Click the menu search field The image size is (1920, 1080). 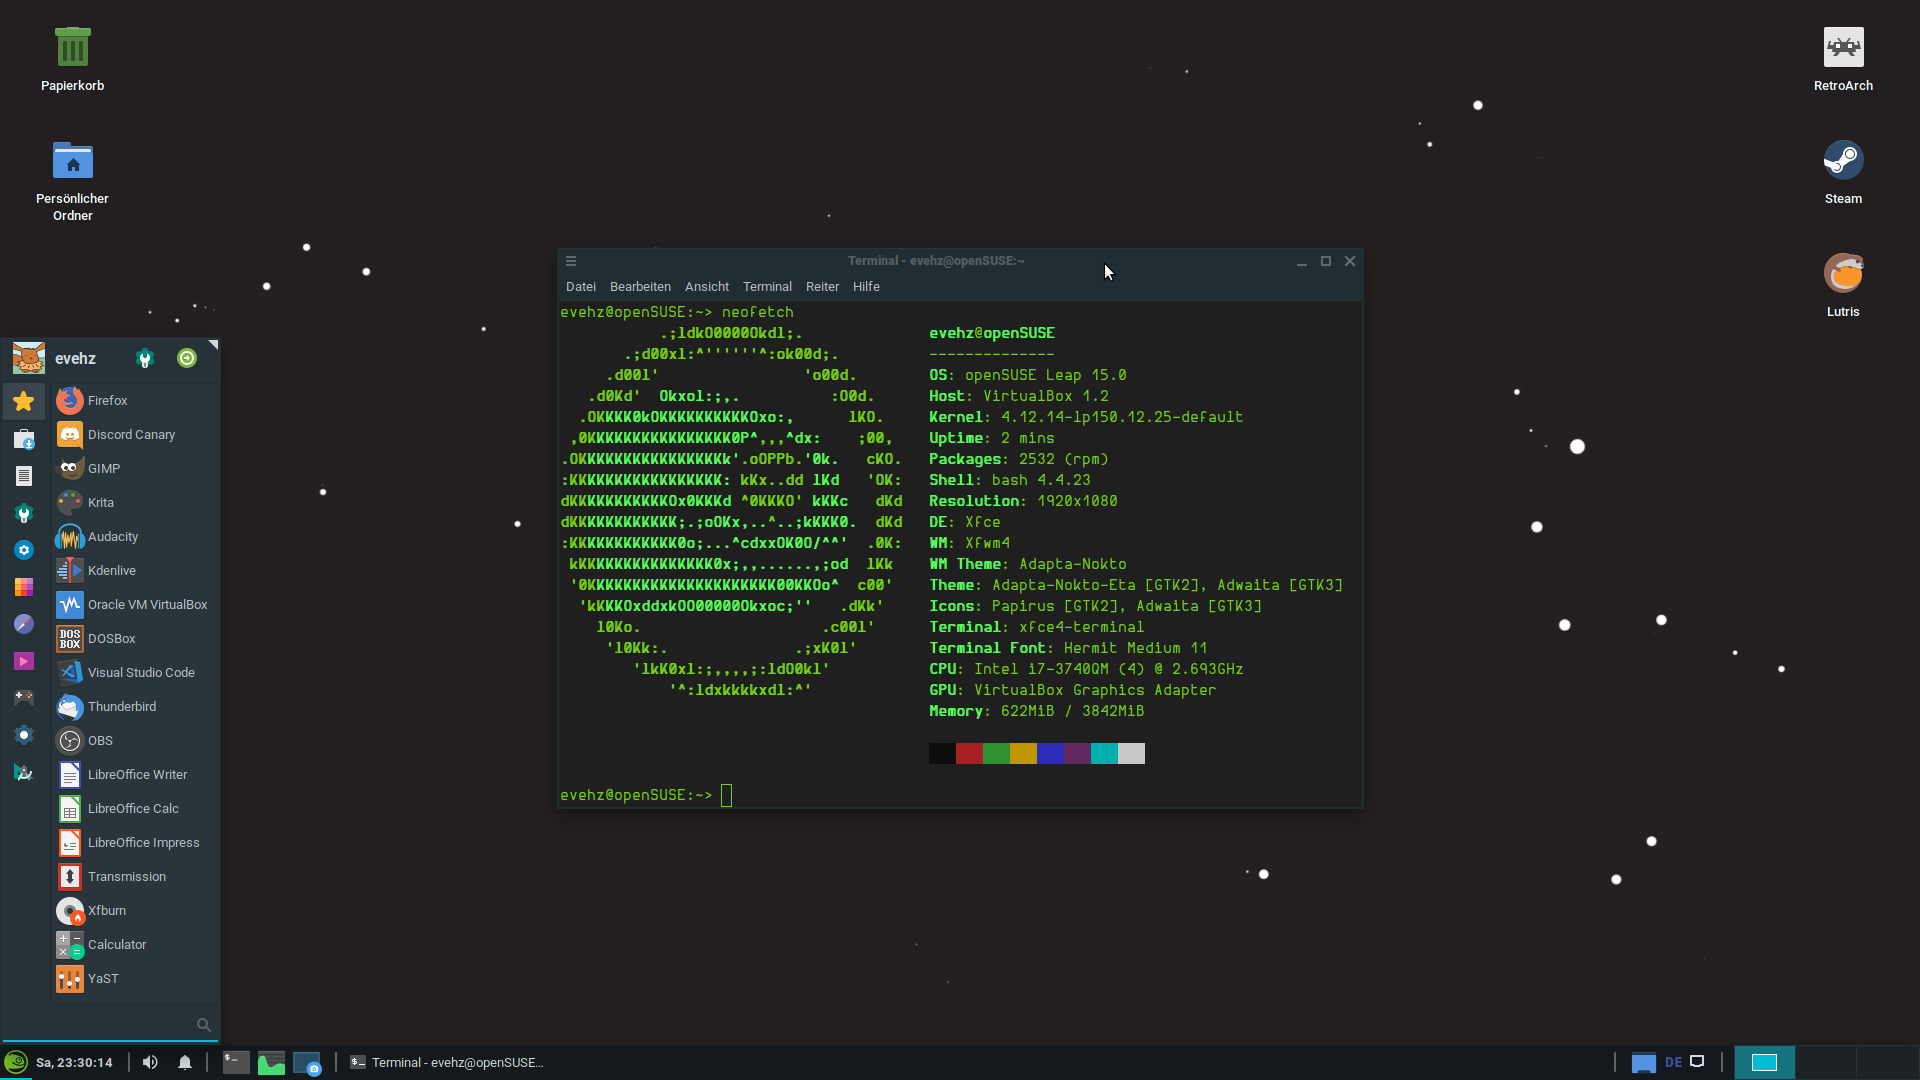click(x=110, y=1025)
